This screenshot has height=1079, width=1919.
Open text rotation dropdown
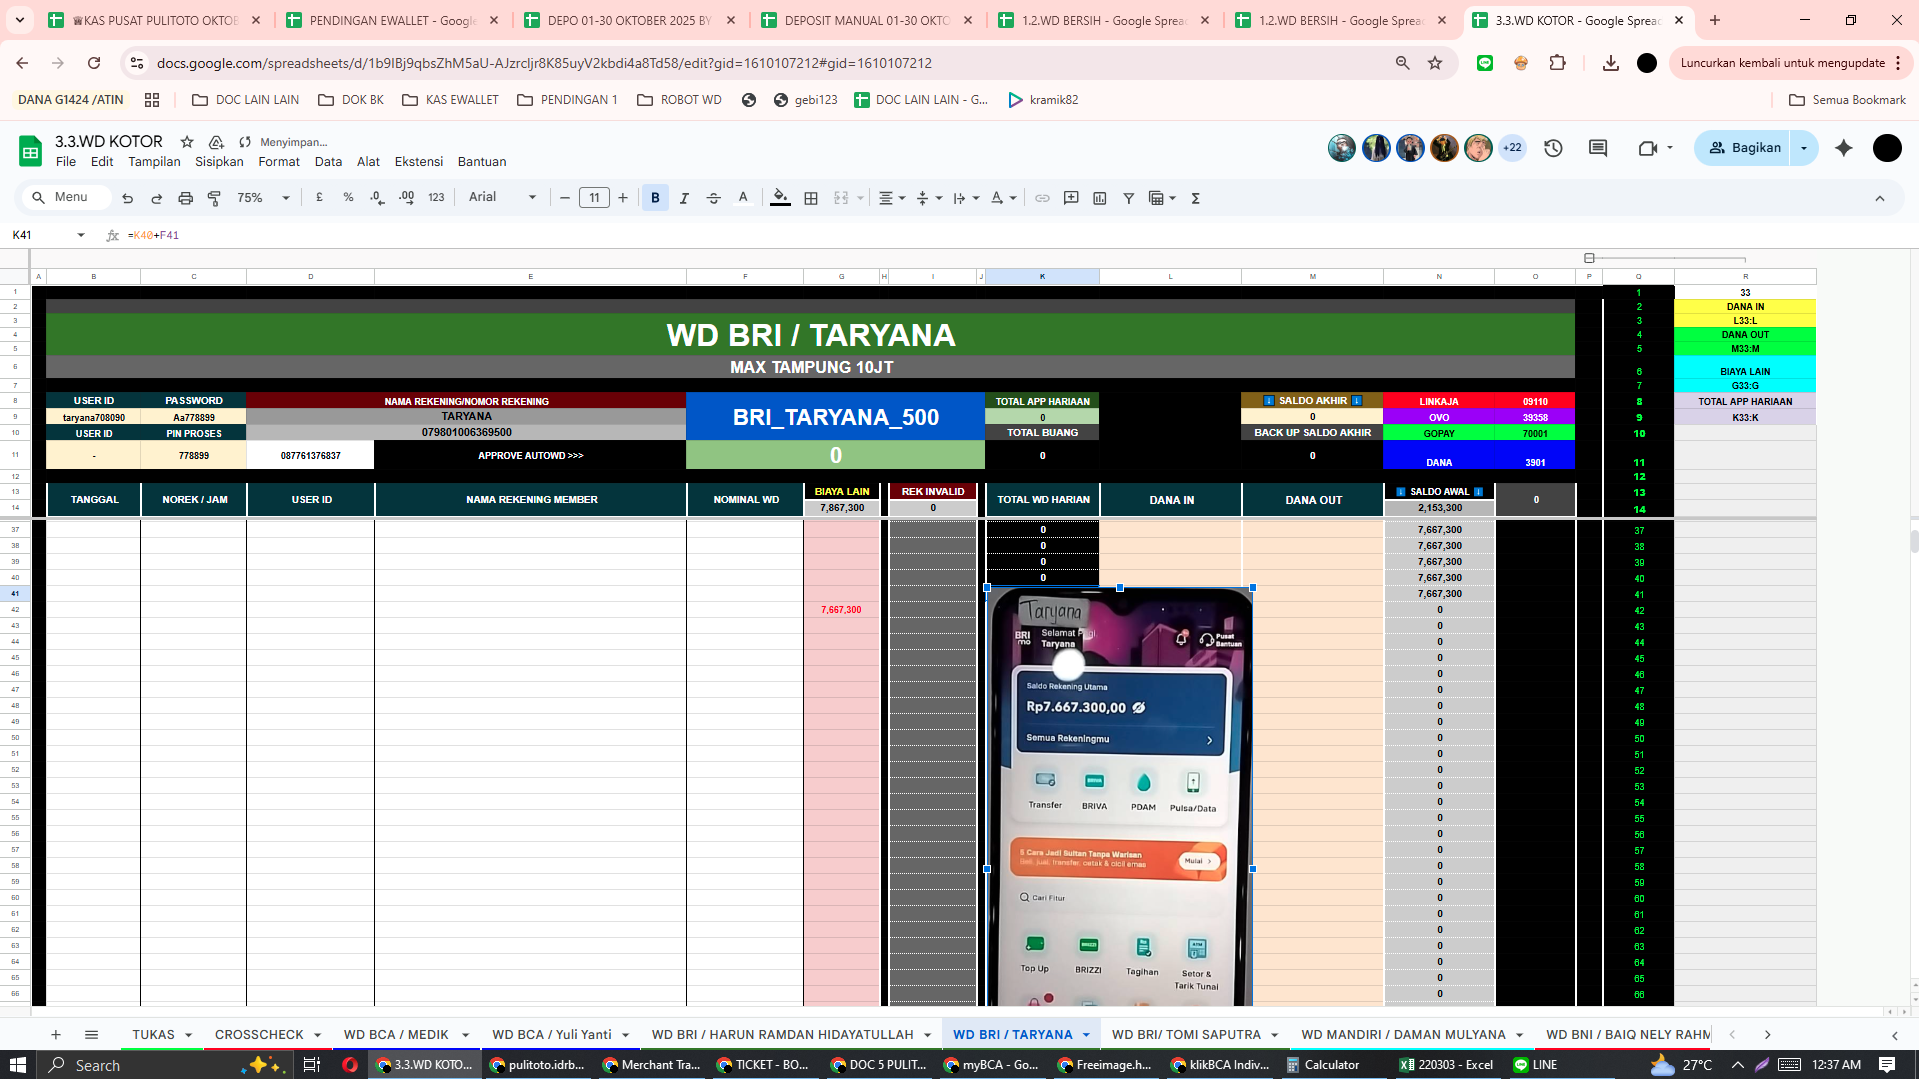tap(1003, 198)
